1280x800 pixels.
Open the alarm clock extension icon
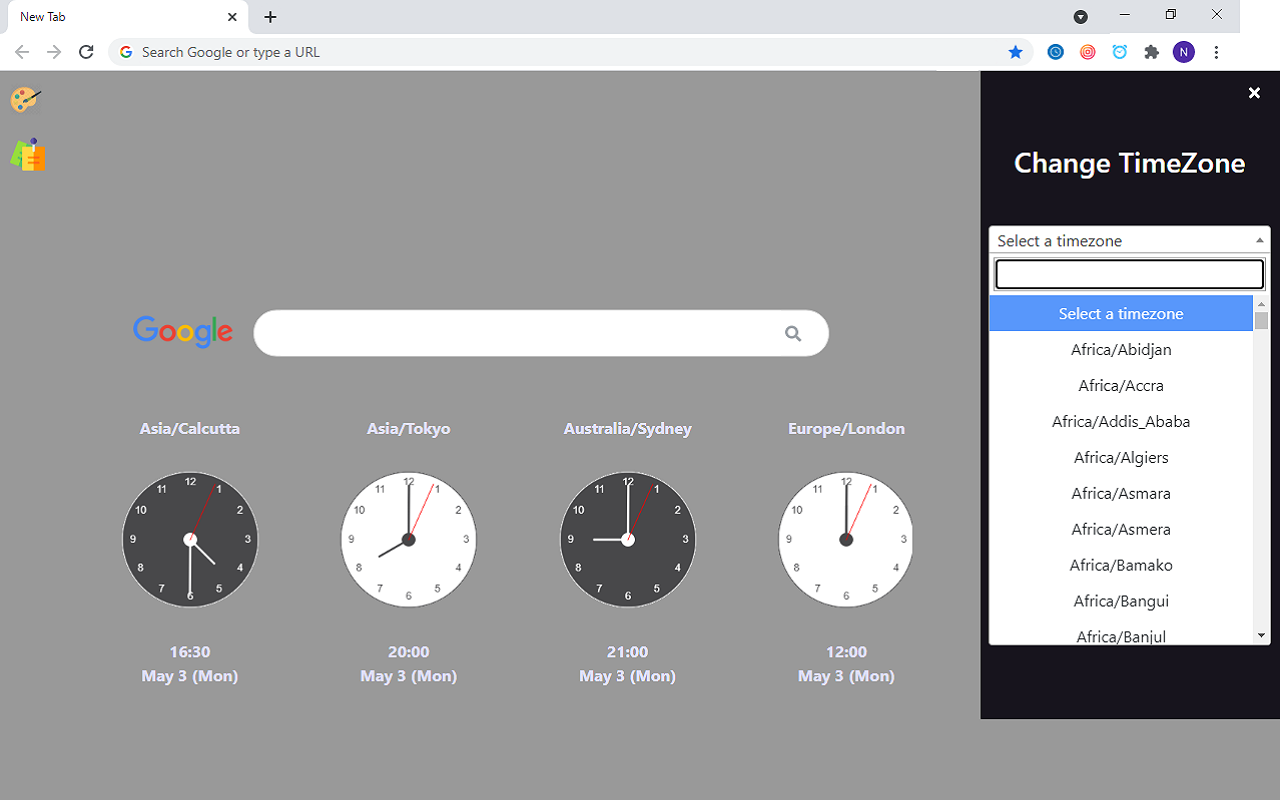click(1119, 51)
